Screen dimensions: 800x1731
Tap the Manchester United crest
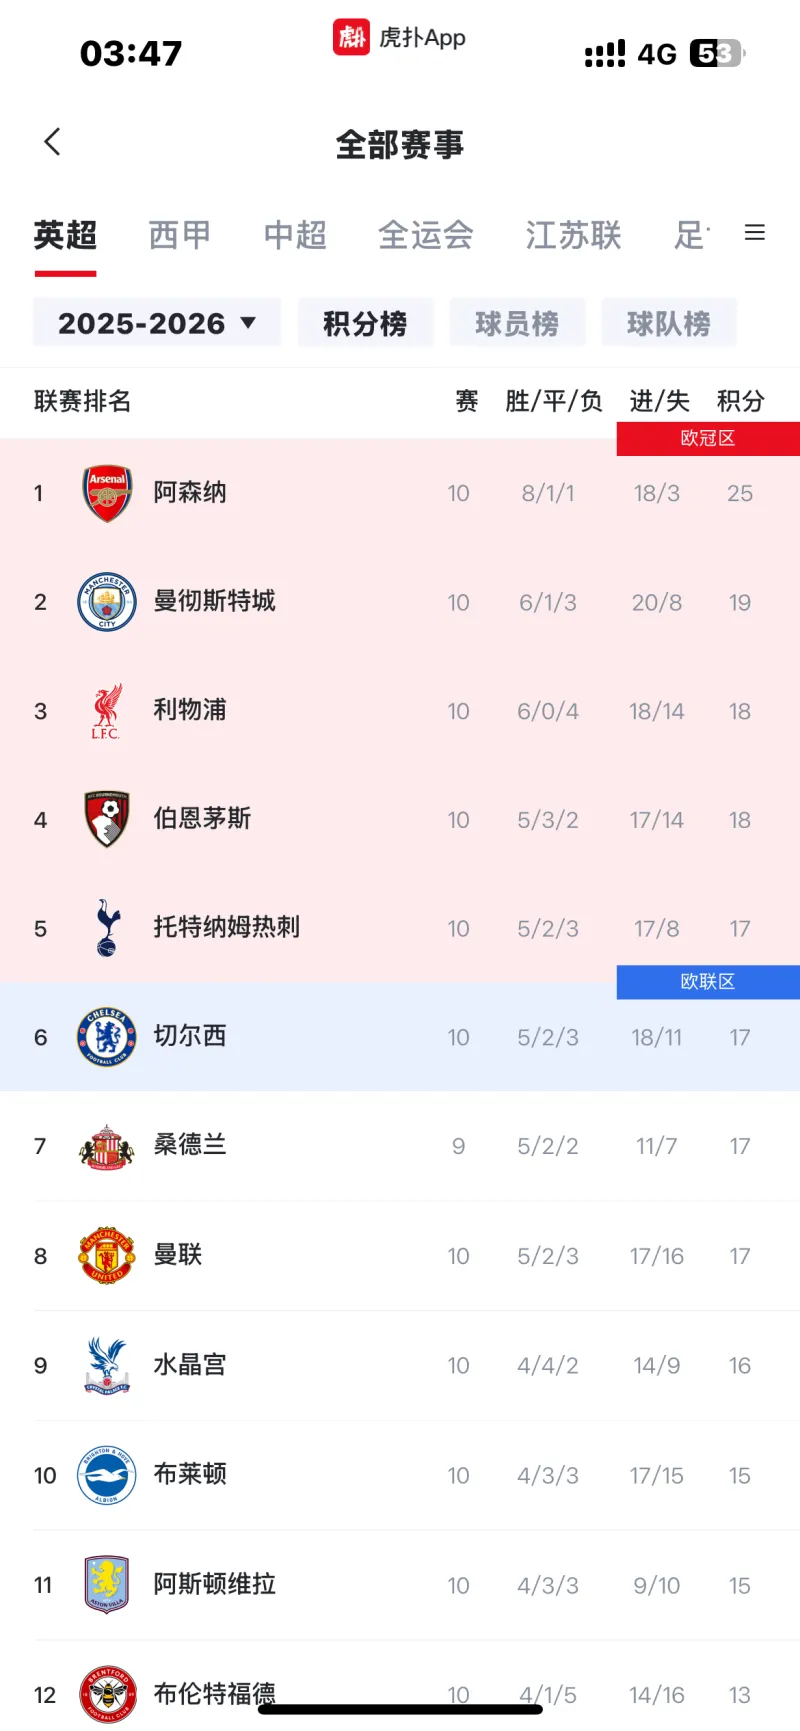point(107,1256)
